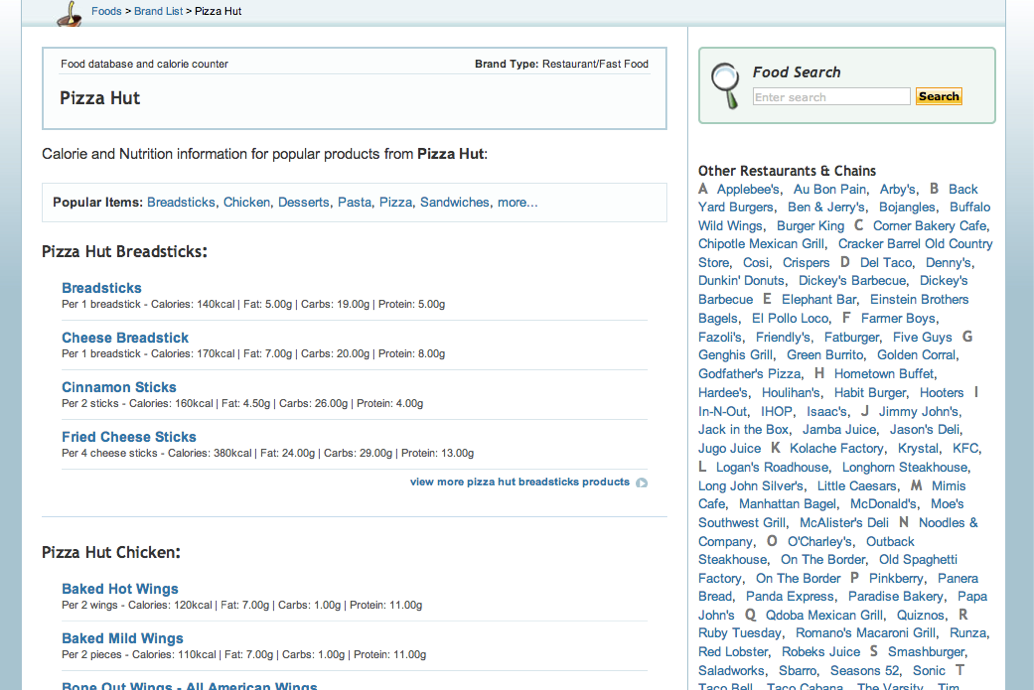1034x690 pixels.
Task: Open Baked Mild Wings nutrition page
Action: [x=123, y=639]
